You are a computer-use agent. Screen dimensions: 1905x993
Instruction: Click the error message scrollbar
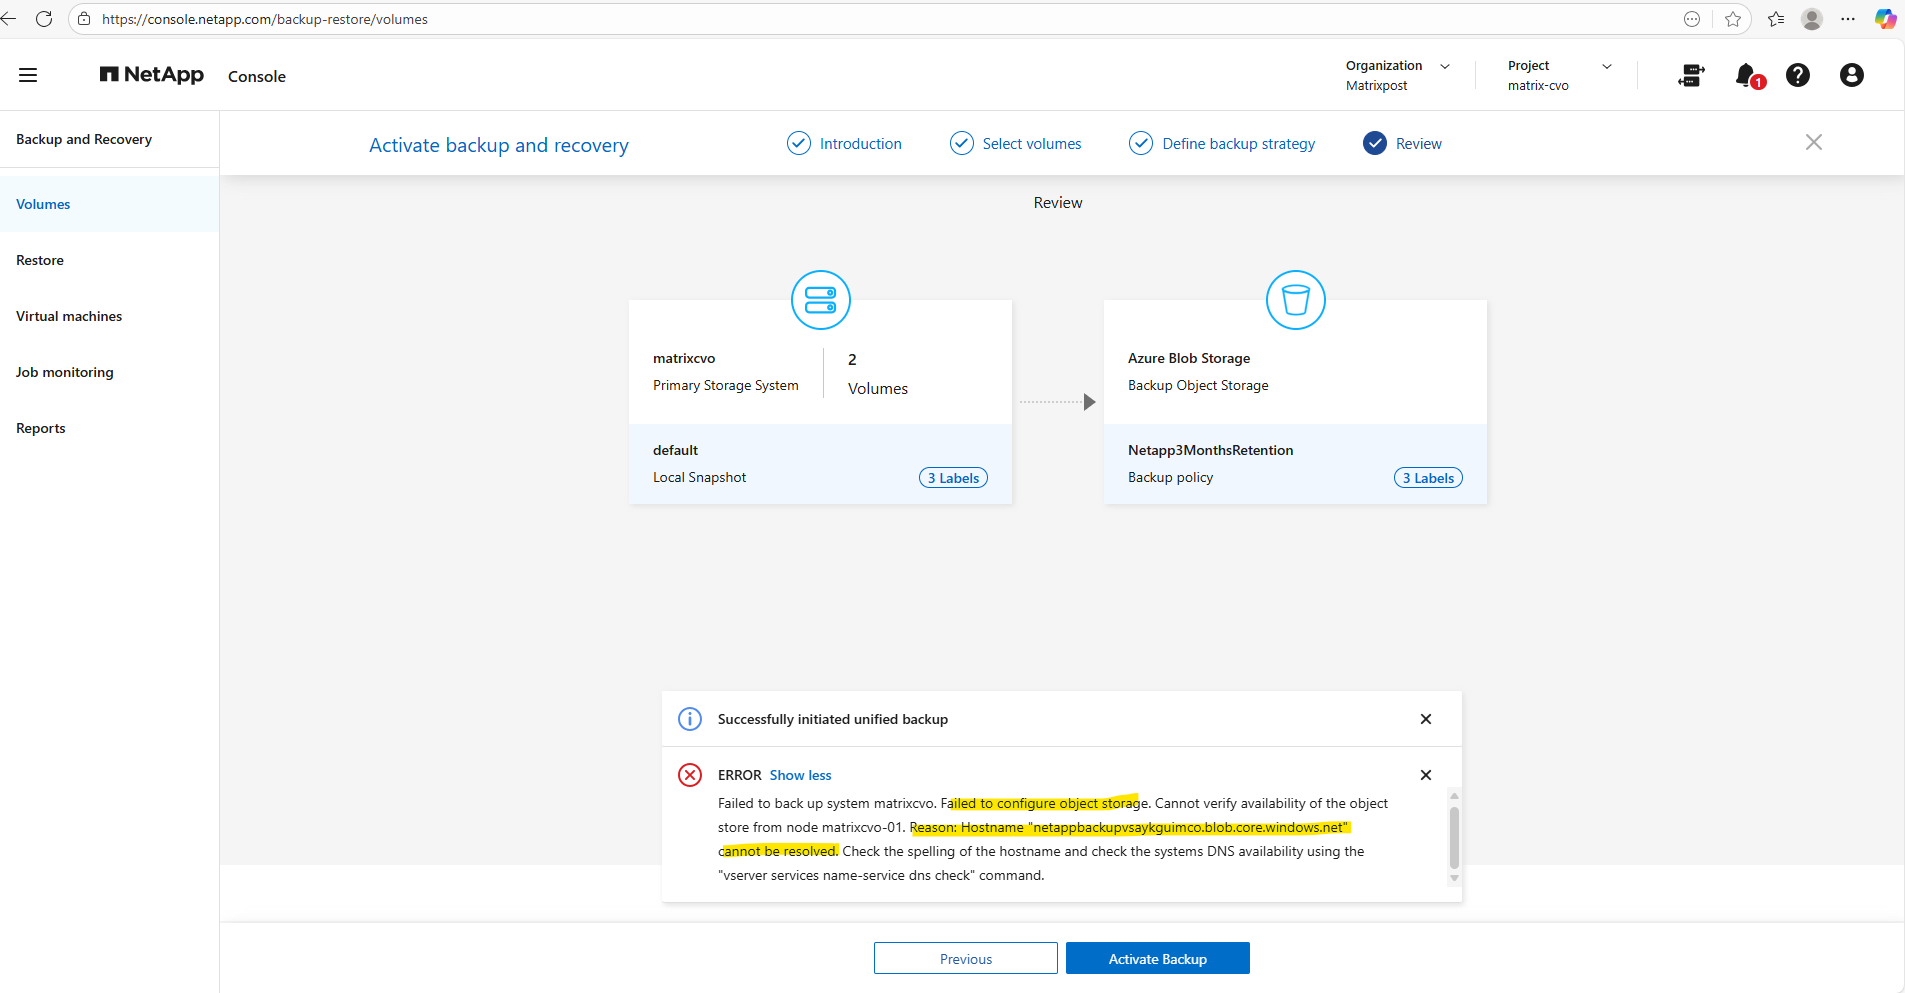[1454, 837]
